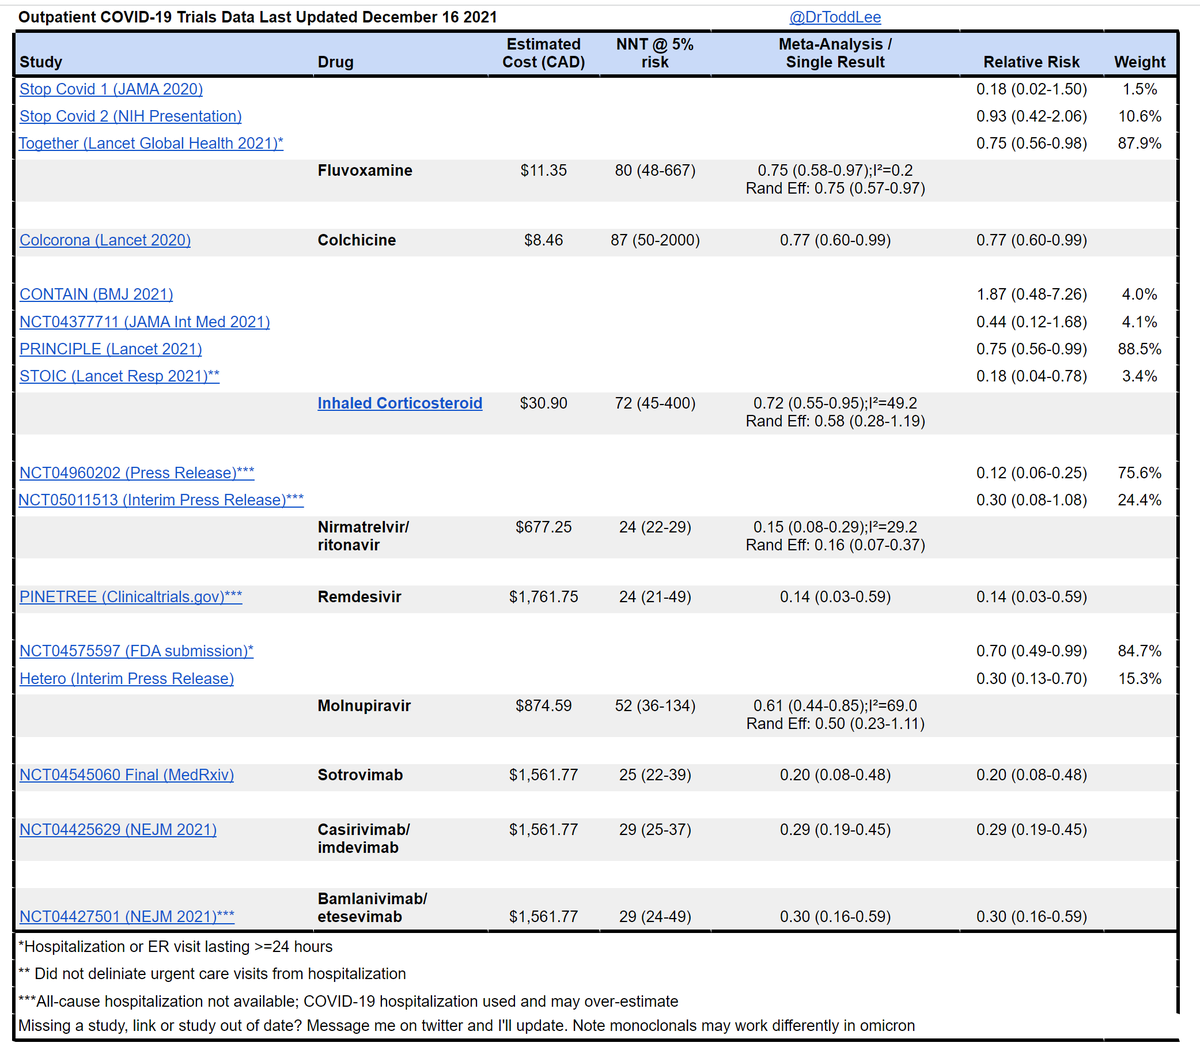Click the $1,761.75 Remdesivir cost cell
The width and height of the screenshot is (1200, 1054).
click(x=543, y=597)
